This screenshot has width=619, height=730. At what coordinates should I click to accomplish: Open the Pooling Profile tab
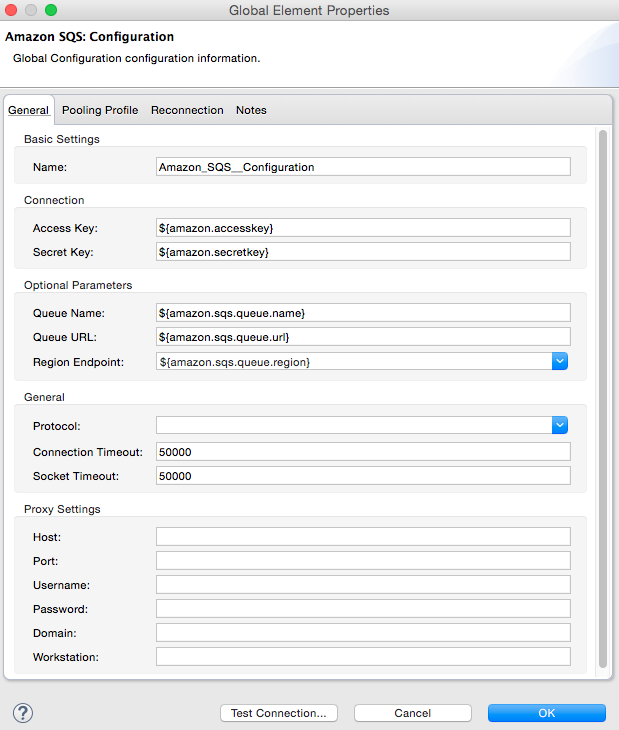click(x=100, y=110)
